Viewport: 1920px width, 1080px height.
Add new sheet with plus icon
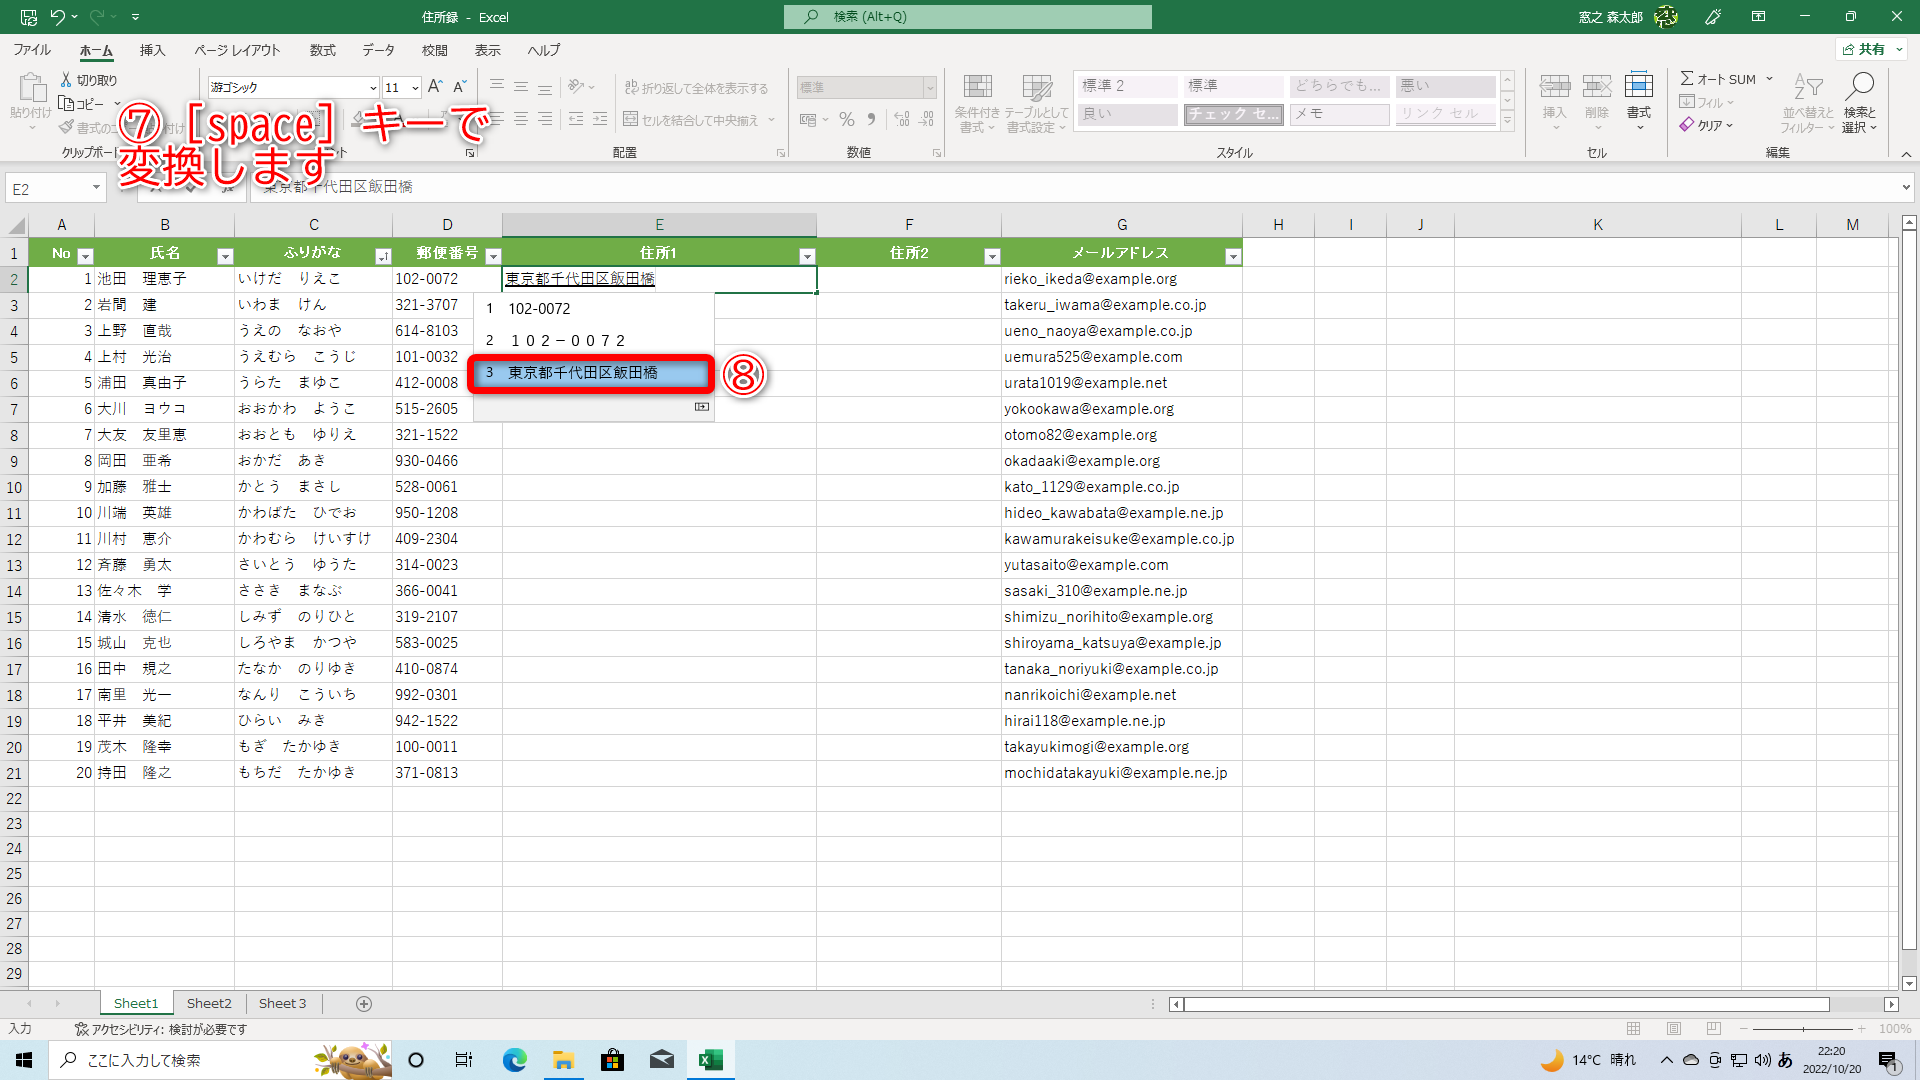(364, 1004)
